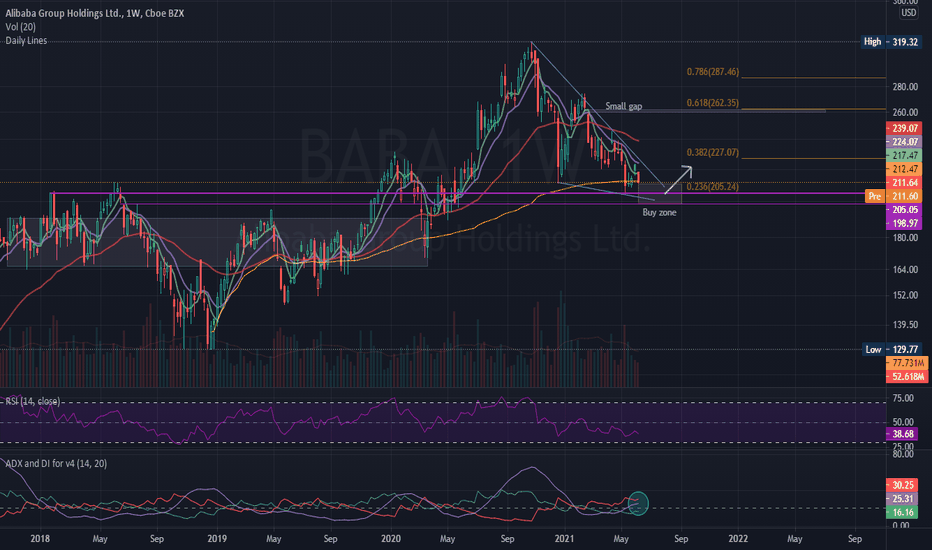The height and width of the screenshot is (550, 932).
Task: Click the 152.00 price axis label
Action: tap(905, 295)
